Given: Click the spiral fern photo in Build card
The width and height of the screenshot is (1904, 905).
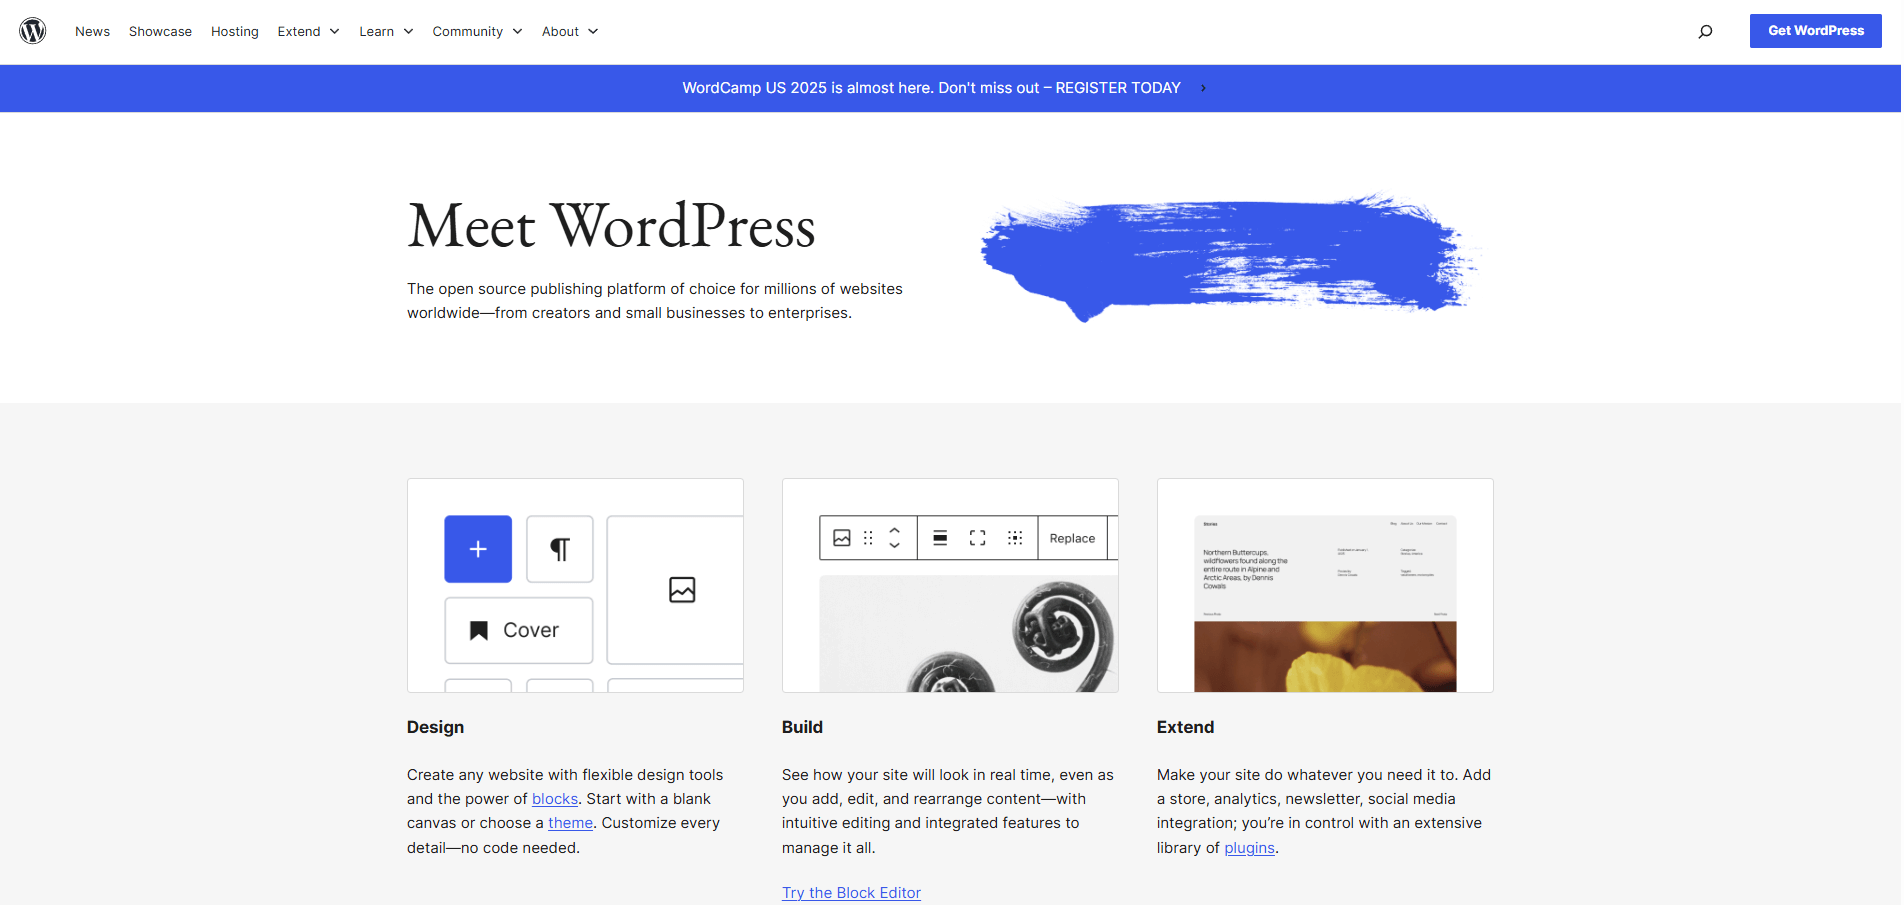Looking at the screenshot, I should 968,634.
